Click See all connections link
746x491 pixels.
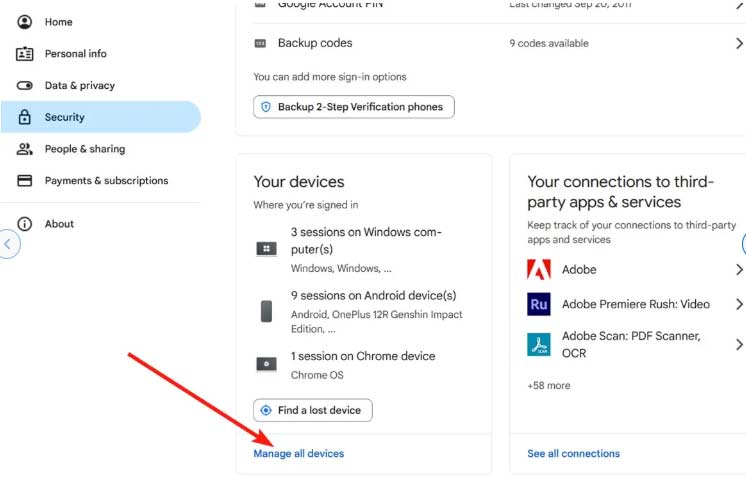click(x=573, y=454)
